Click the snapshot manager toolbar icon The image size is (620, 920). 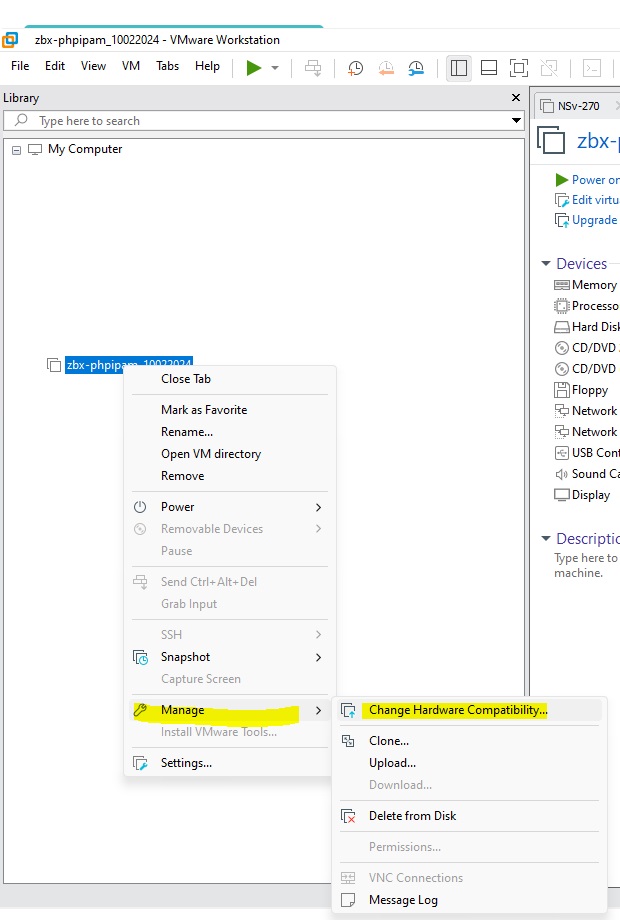[x=416, y=68]
